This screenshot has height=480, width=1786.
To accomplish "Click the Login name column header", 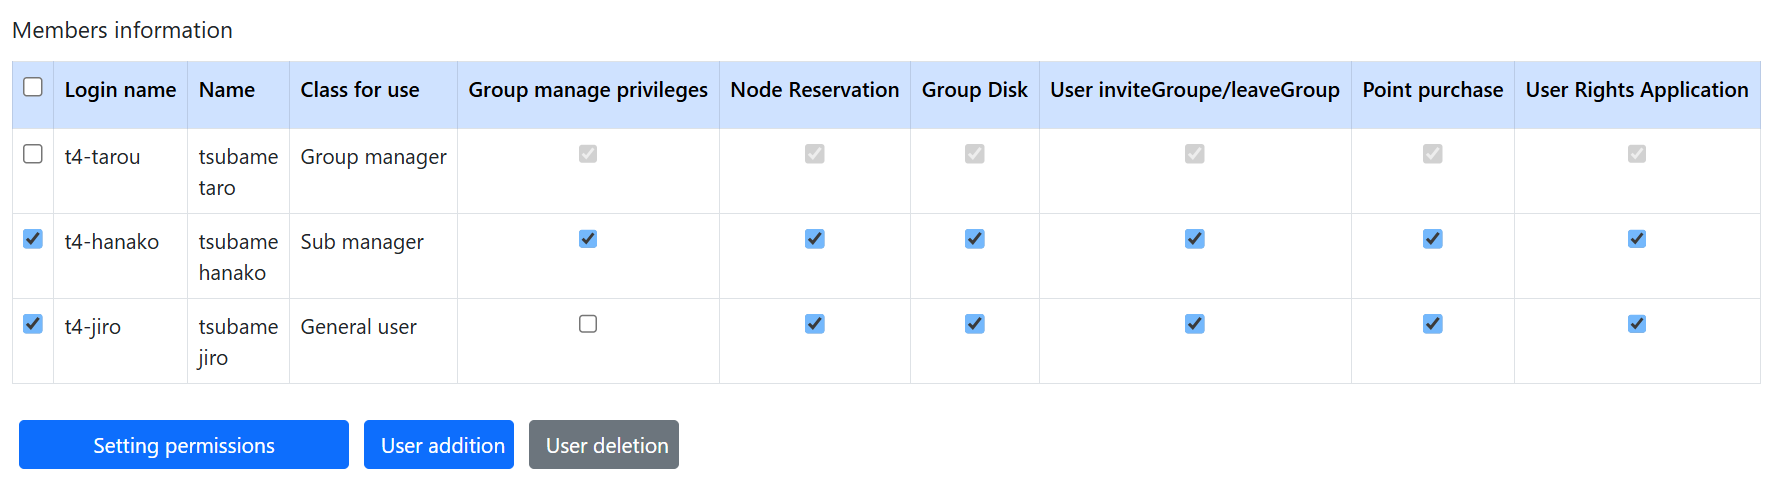I will (x=120, y=90).
